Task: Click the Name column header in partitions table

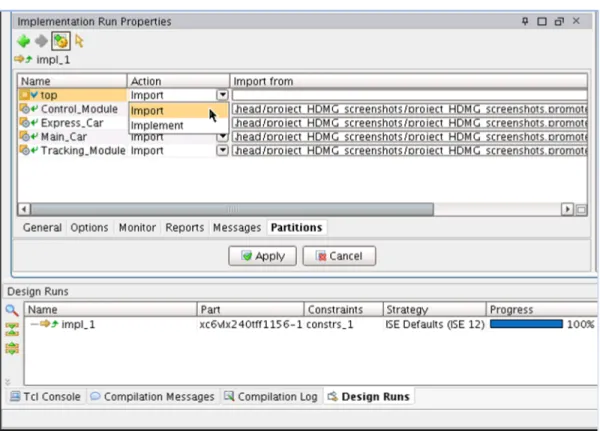Action: [x=72, y=81]
